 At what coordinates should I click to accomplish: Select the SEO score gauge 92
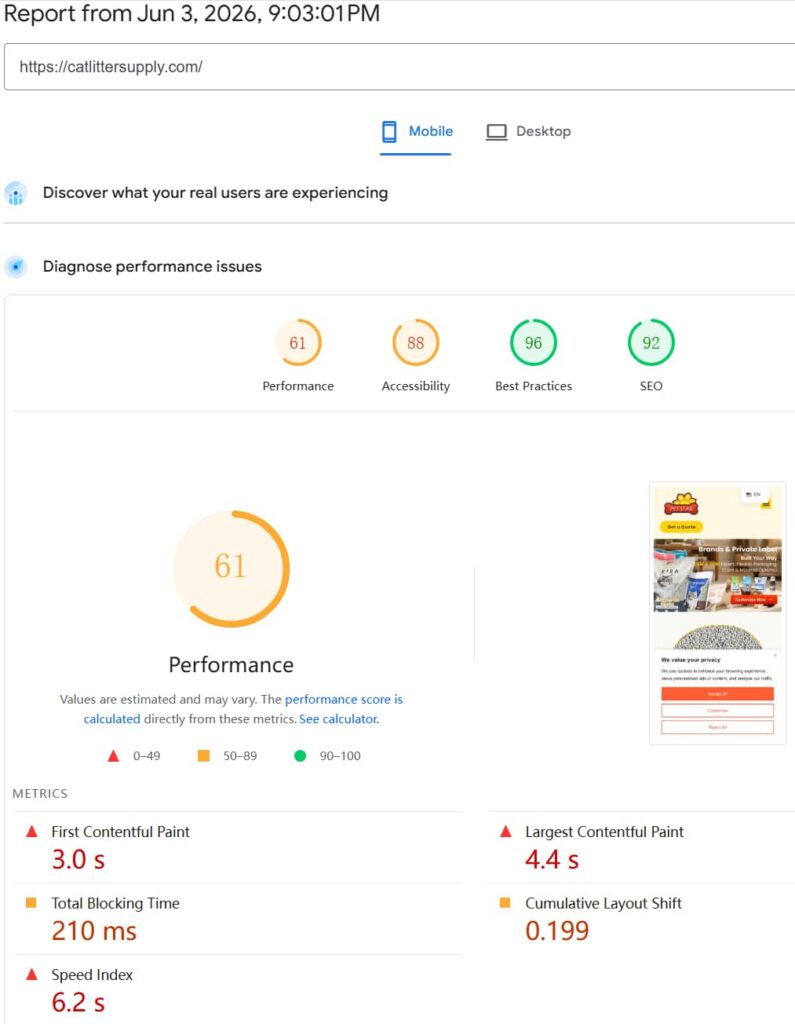click(x=651, y=342)
